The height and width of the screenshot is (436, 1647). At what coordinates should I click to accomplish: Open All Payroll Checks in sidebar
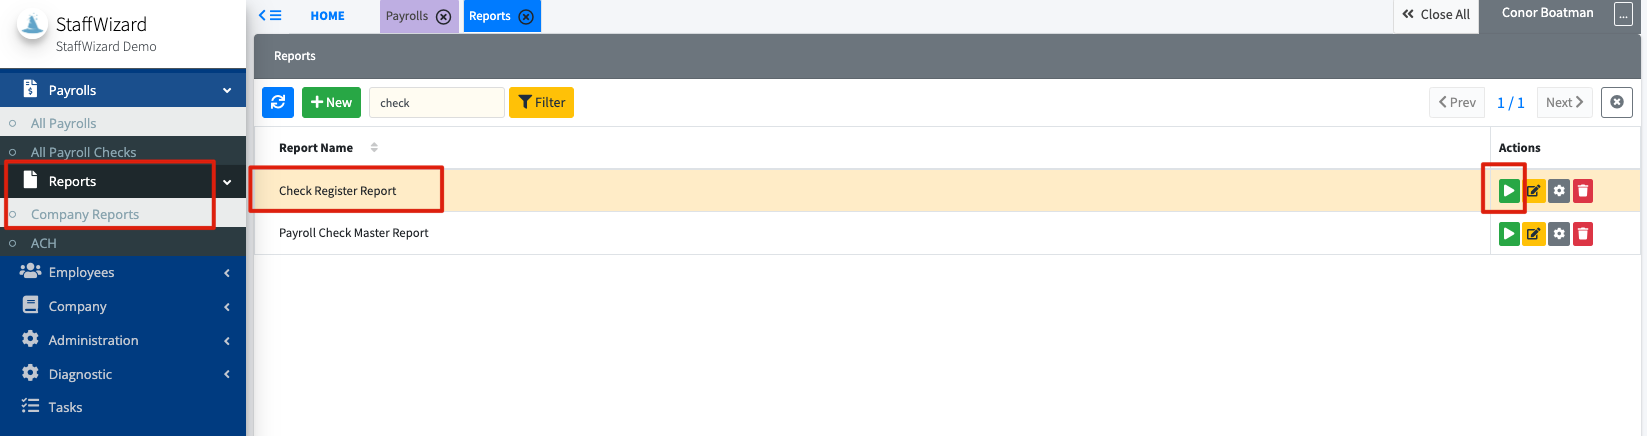tap(83, 152)
